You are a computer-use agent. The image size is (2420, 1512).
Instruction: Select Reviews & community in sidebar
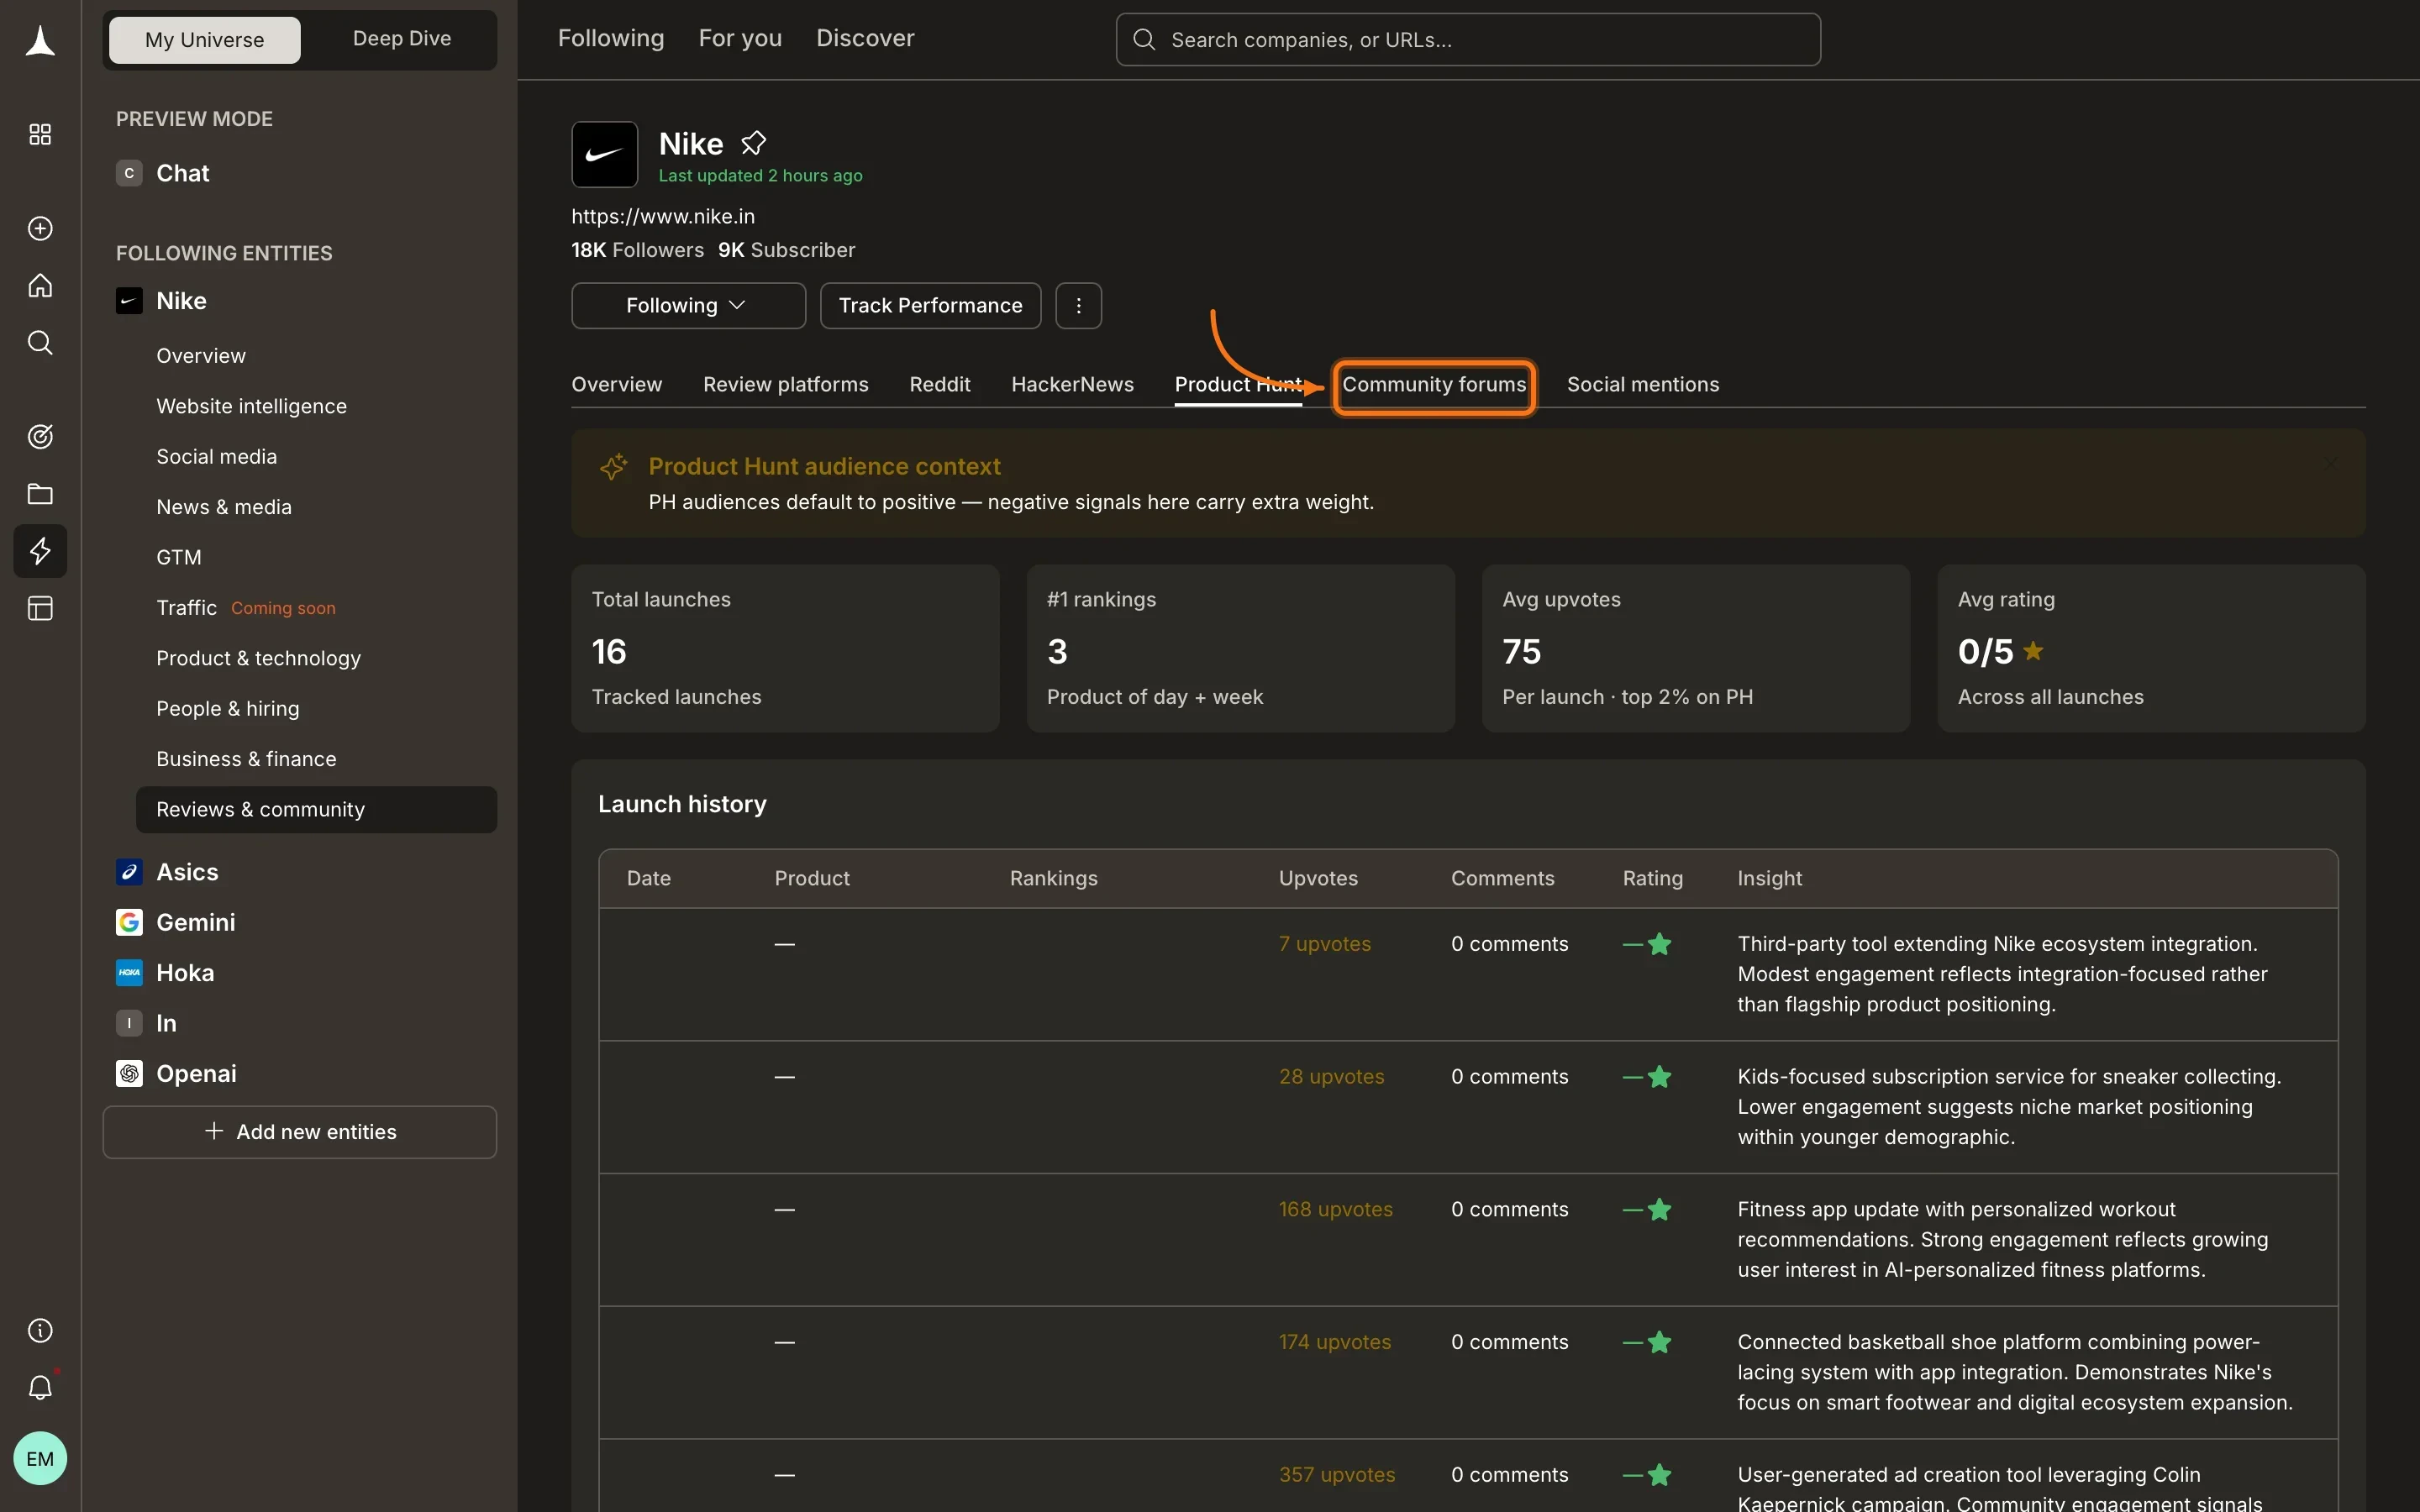tap(316, 810)
